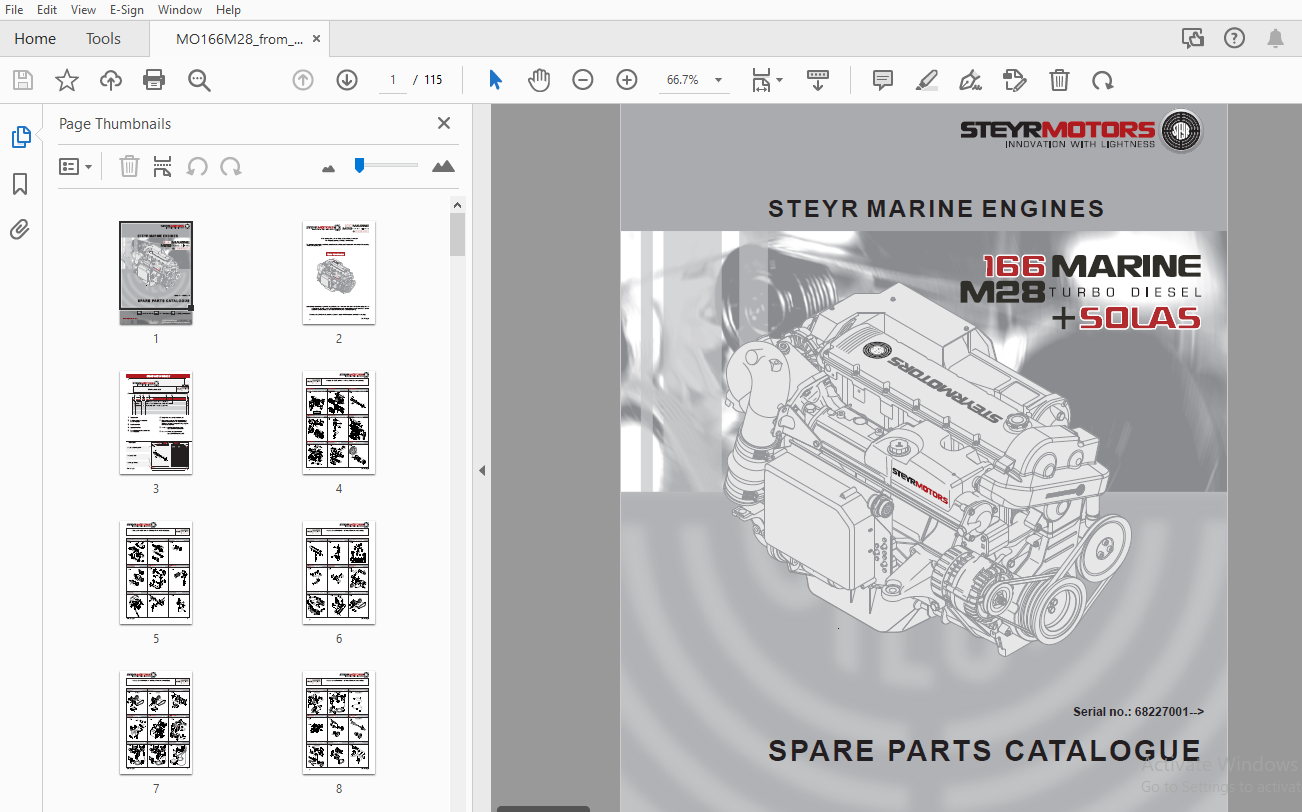Click the edit page stamp icon
Viewport: 1302px width, 812px height.
(1015, 80)
